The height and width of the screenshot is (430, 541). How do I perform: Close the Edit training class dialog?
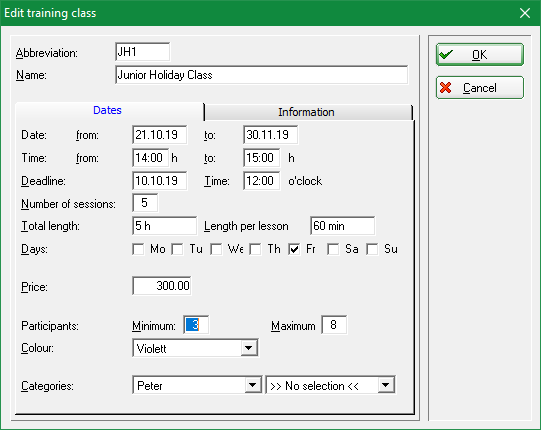point(525,13)
